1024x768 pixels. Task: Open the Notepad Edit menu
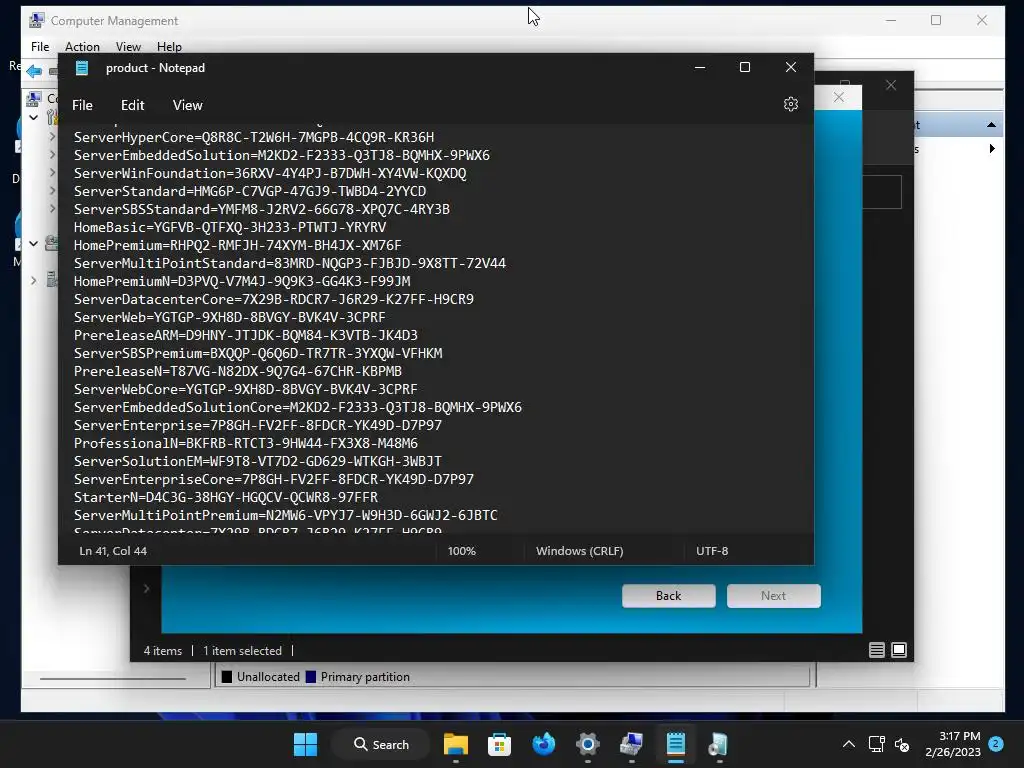tap(133, 105)
